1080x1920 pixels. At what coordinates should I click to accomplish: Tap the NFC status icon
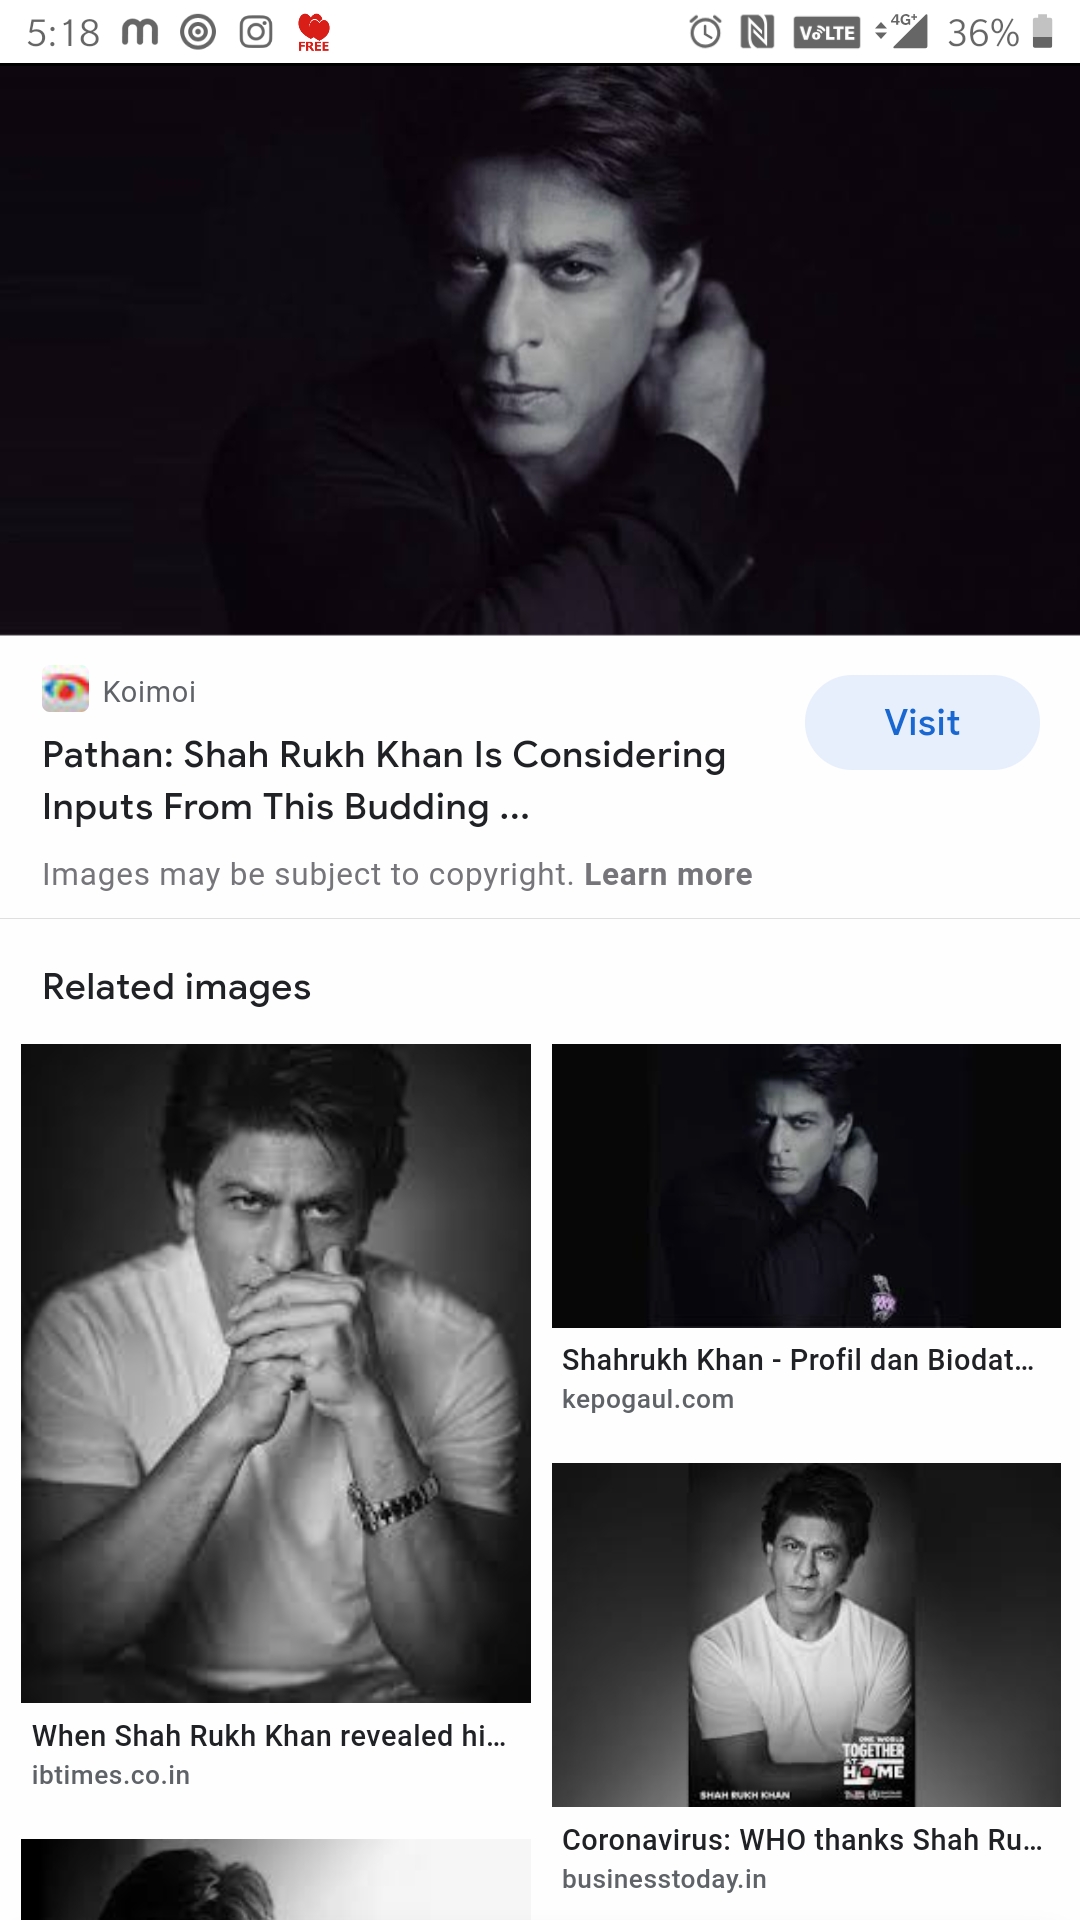click(x=757, y=33)
